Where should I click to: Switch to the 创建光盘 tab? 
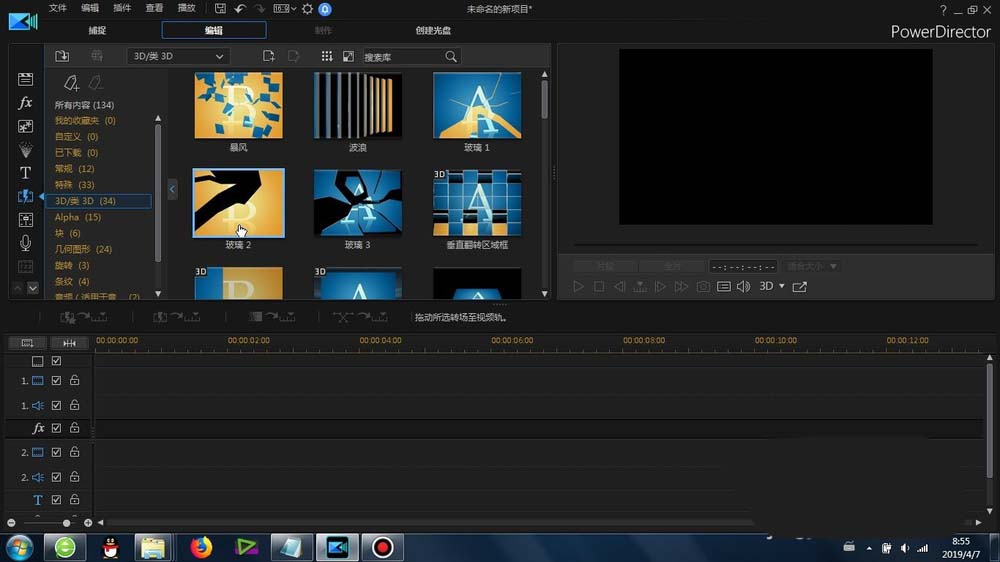[x=433, y=30]
